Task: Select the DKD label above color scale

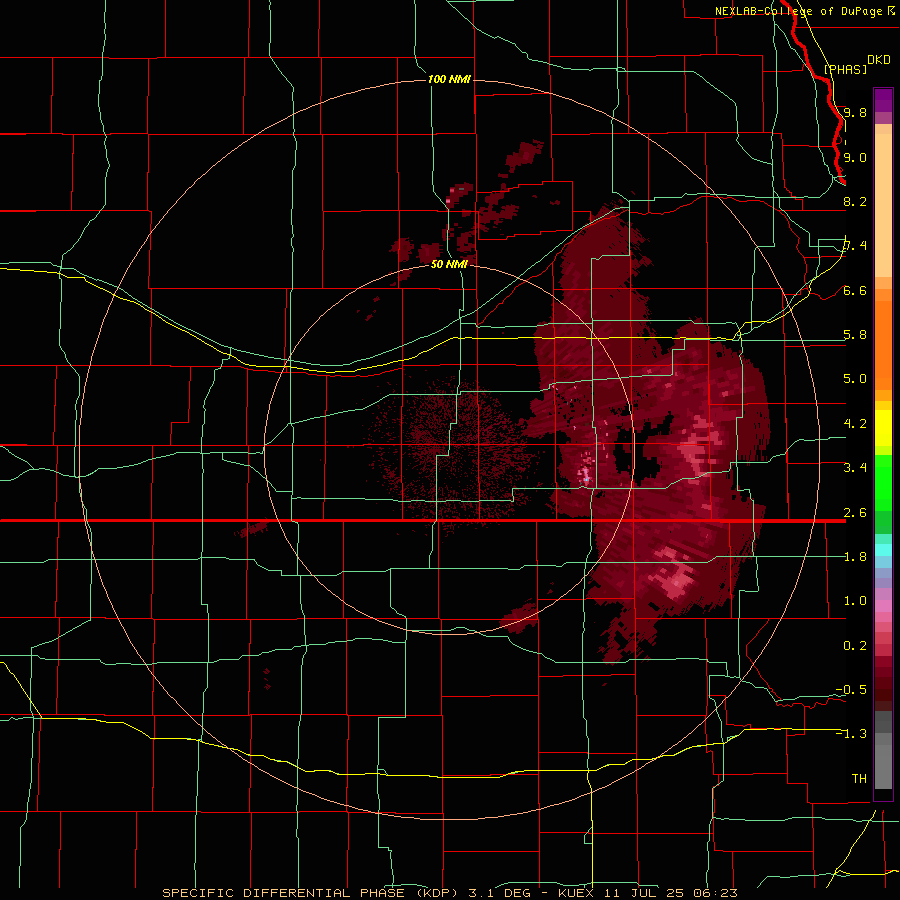Action: [879, 59]
